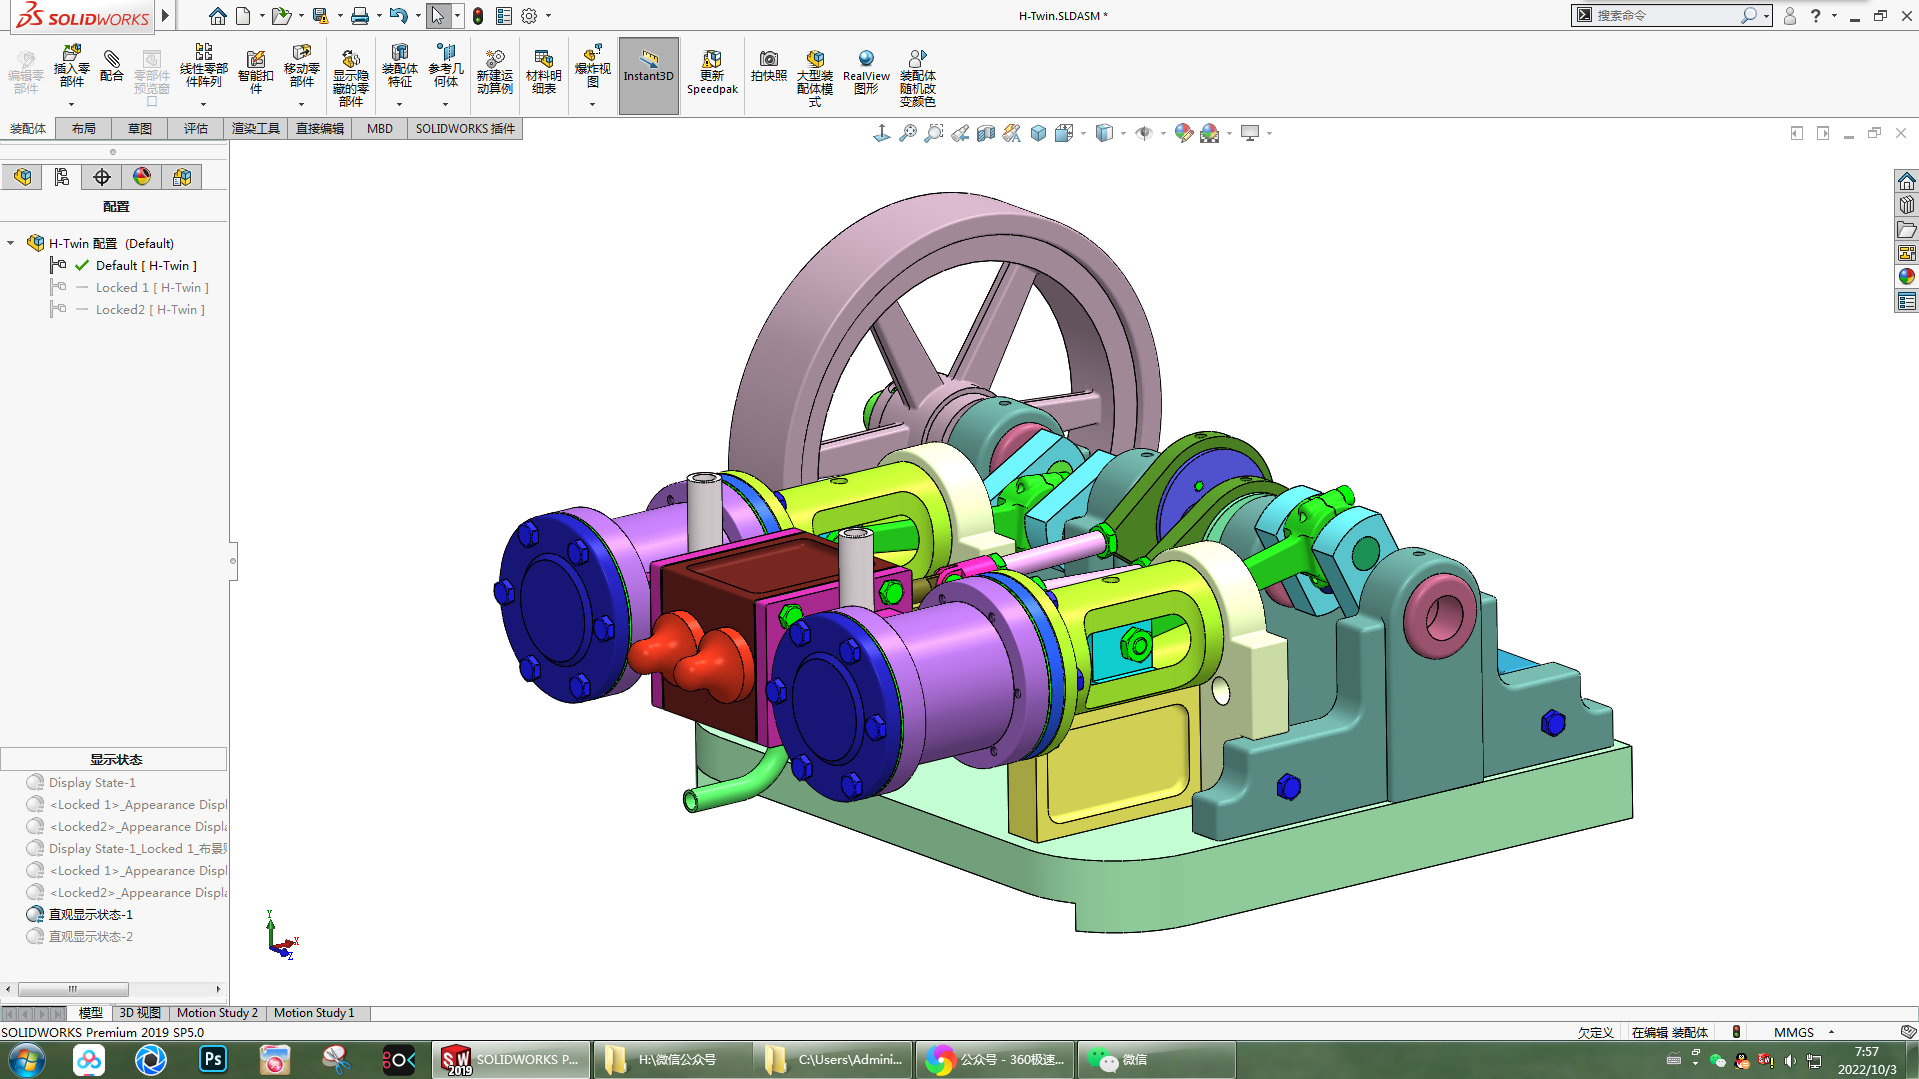
Task: Switch to 草图 (Sketch) tab
Action: [140, 129]
